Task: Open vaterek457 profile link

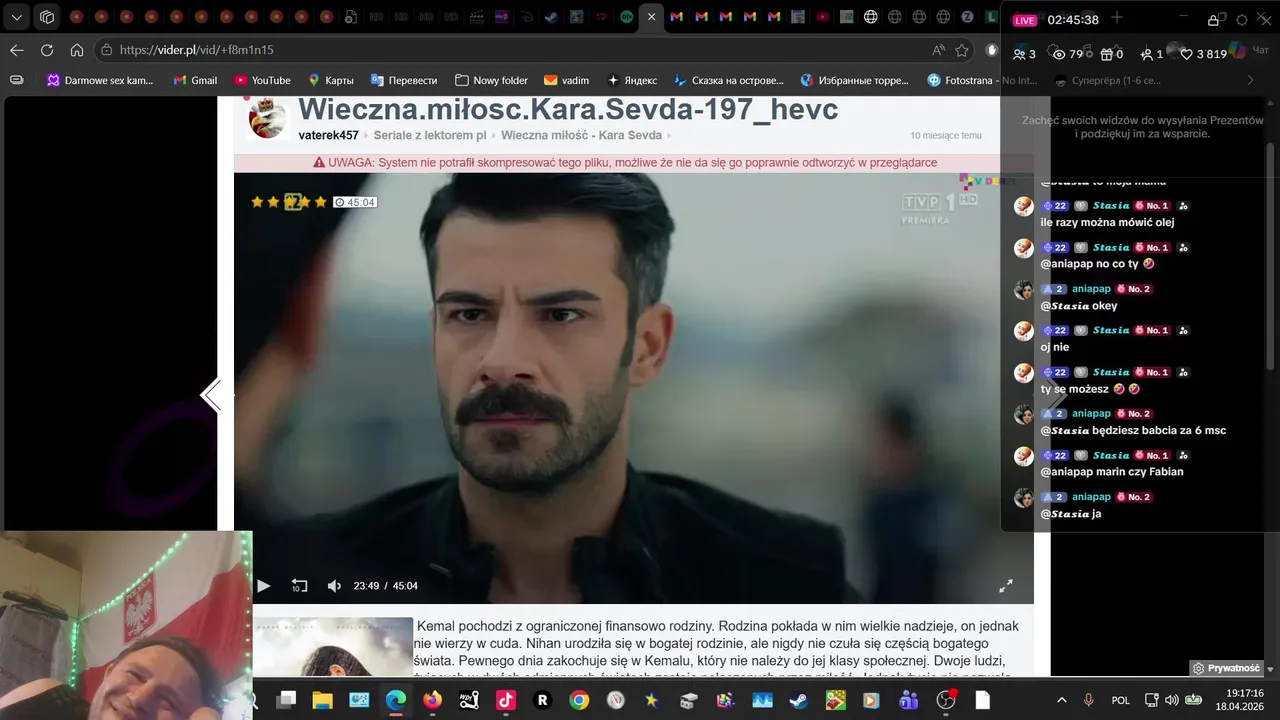Action: (328, 135)
